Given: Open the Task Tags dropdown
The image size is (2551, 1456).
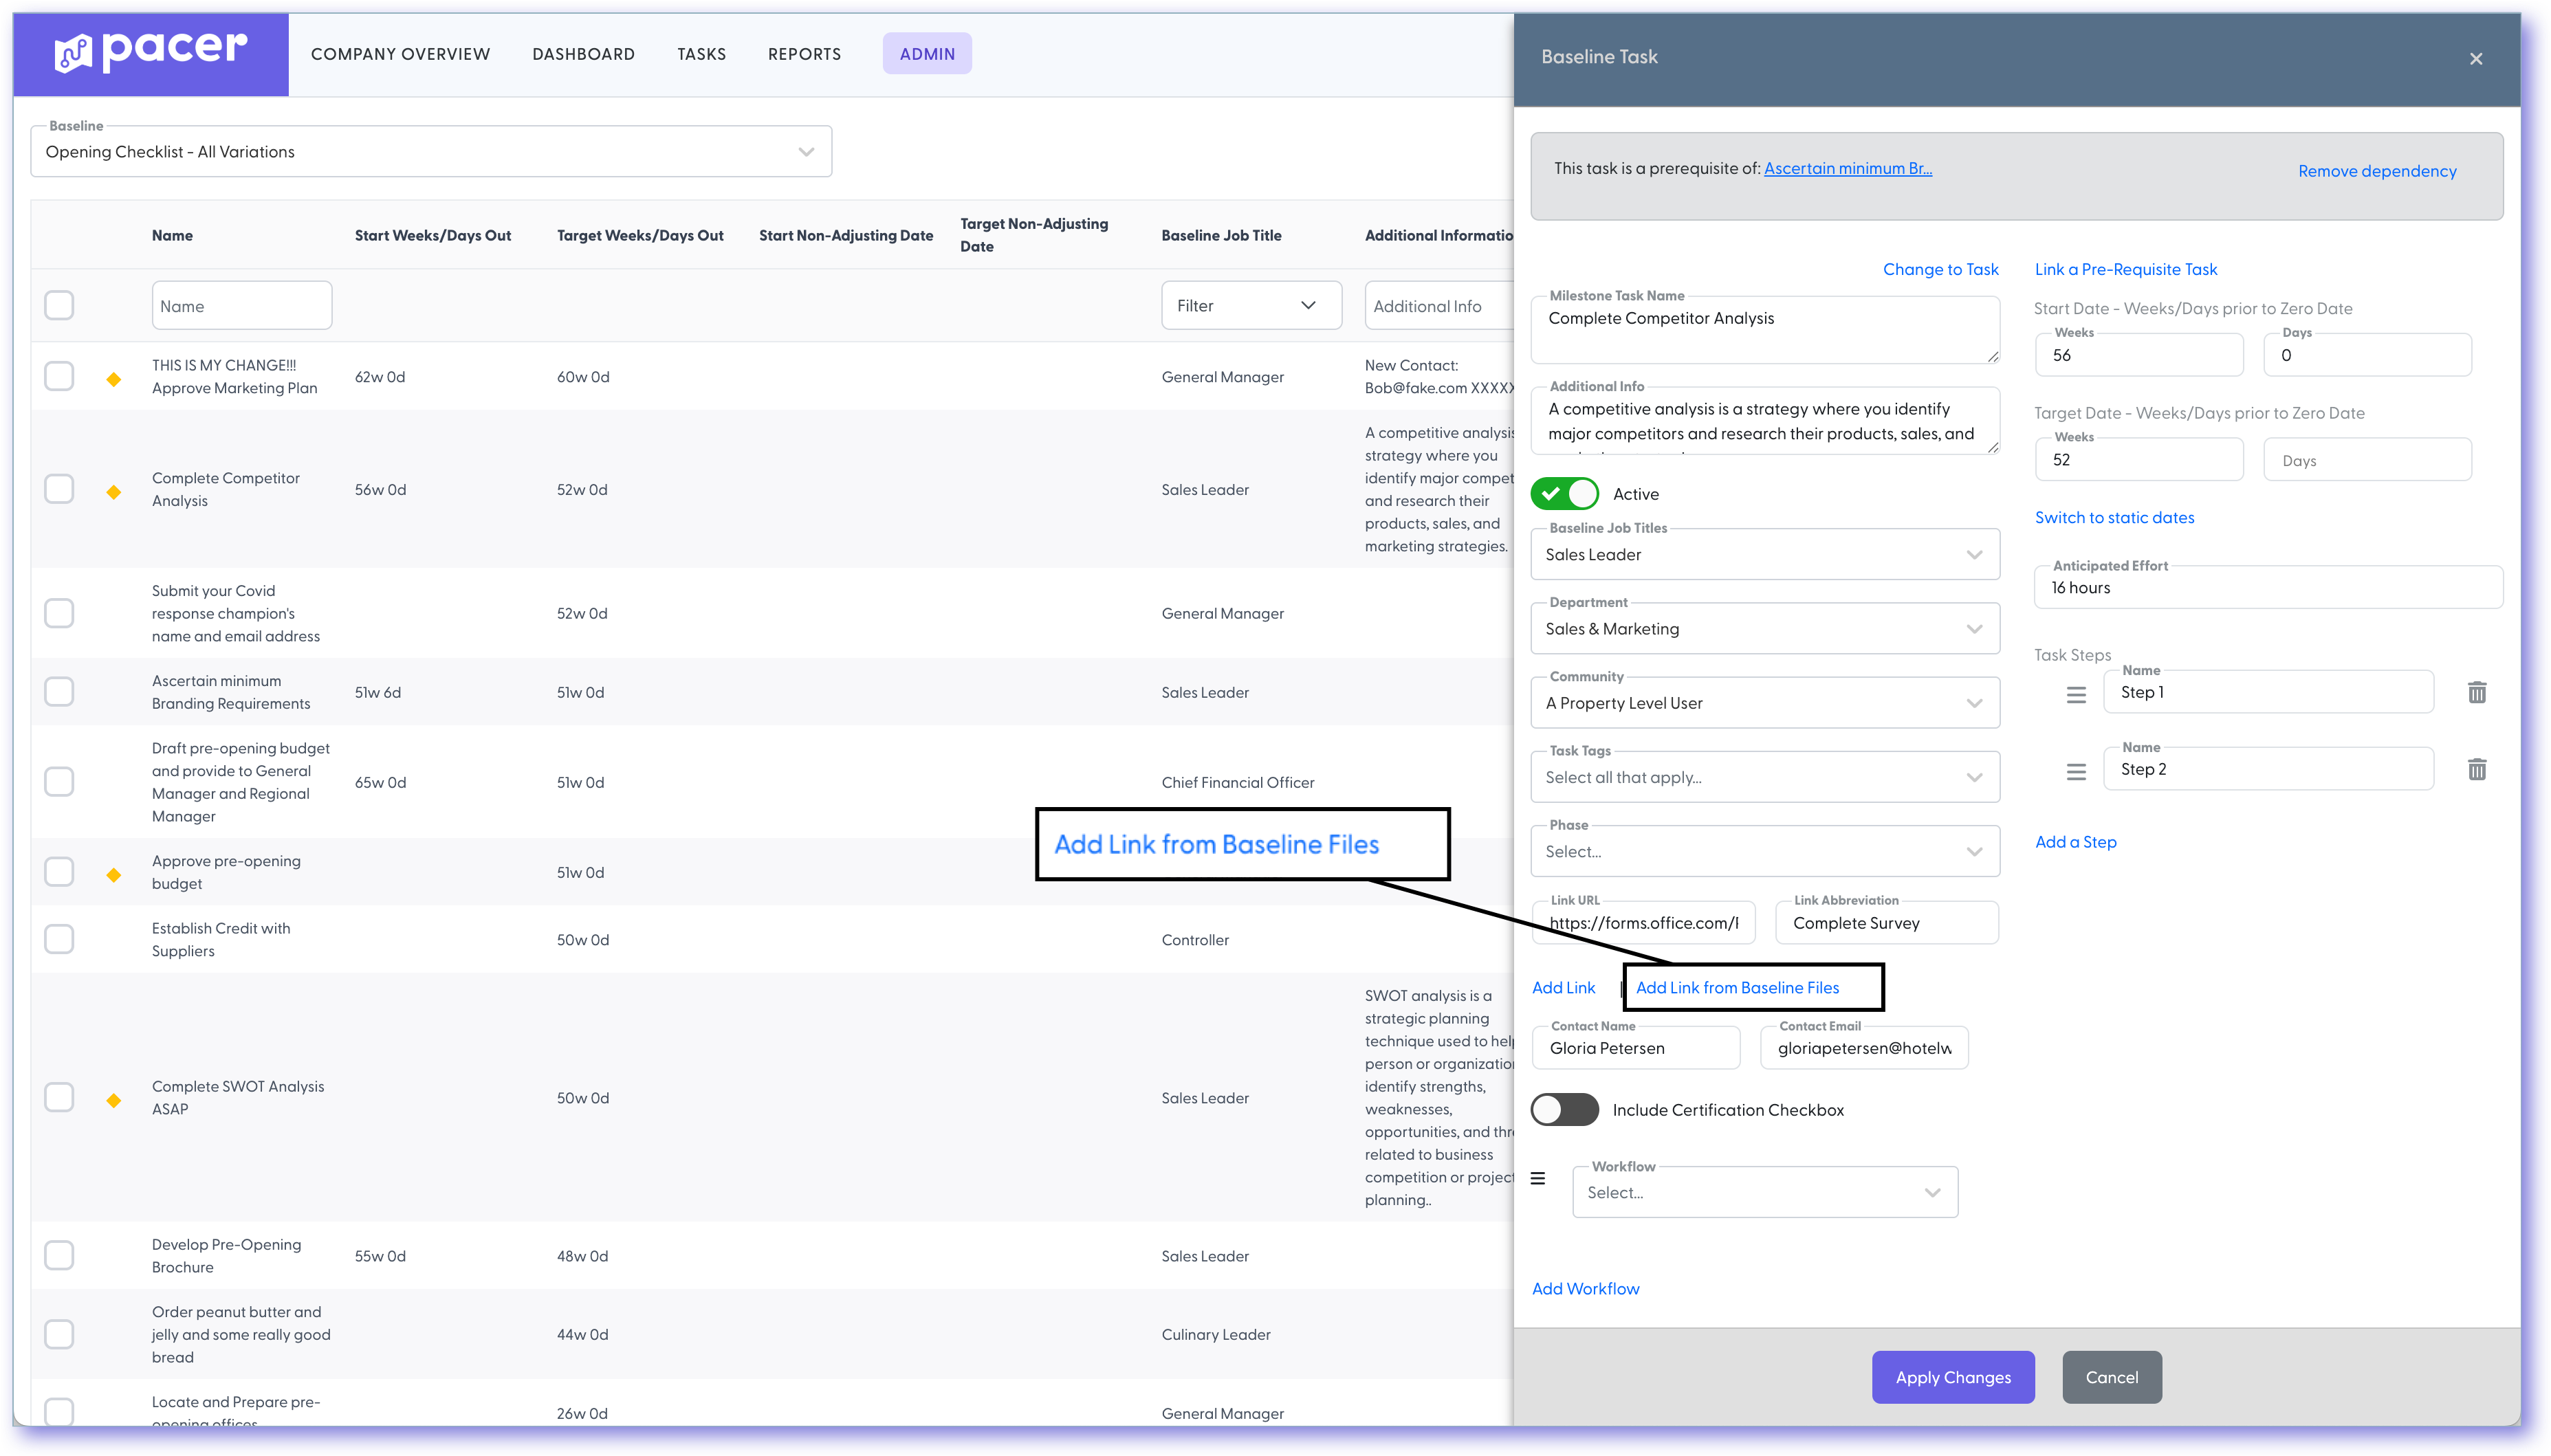Looking at the screenshot, I should (1764, 777).
